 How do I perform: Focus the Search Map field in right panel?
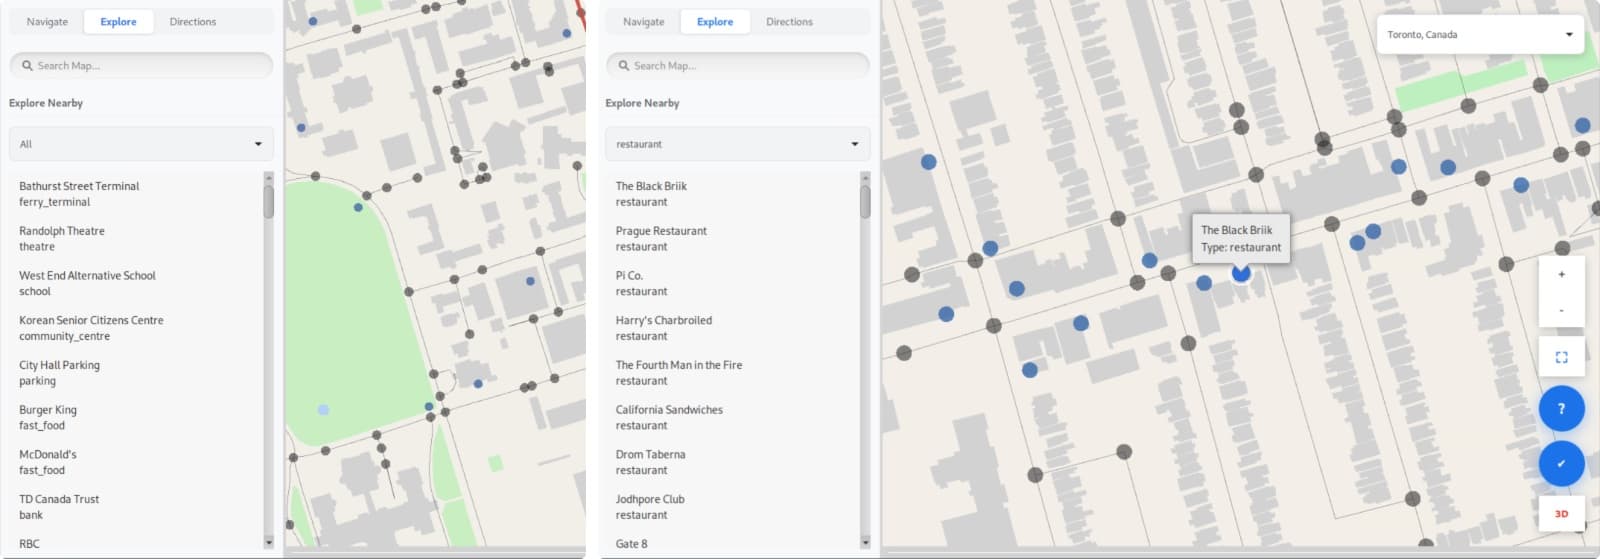(x=737, y=66)
